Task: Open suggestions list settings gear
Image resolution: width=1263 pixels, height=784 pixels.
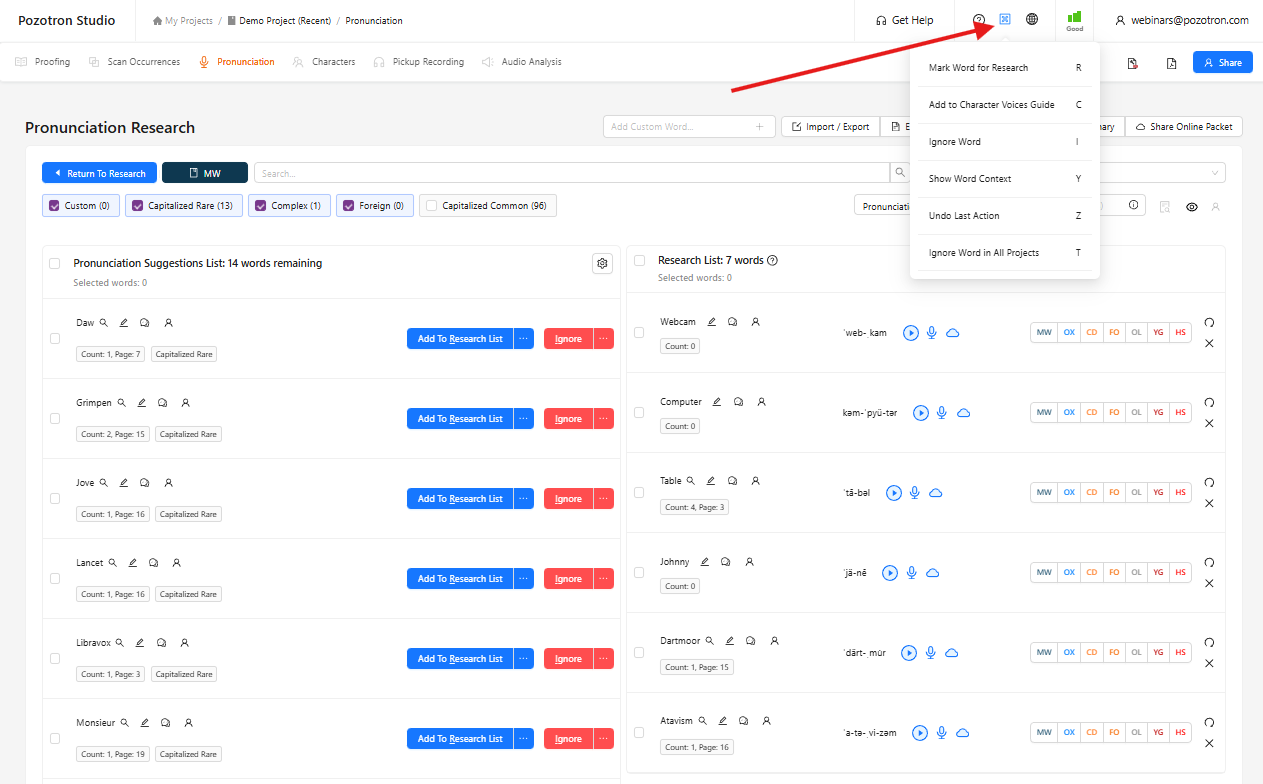Action: pyautogui.click(x=602, y=264)
